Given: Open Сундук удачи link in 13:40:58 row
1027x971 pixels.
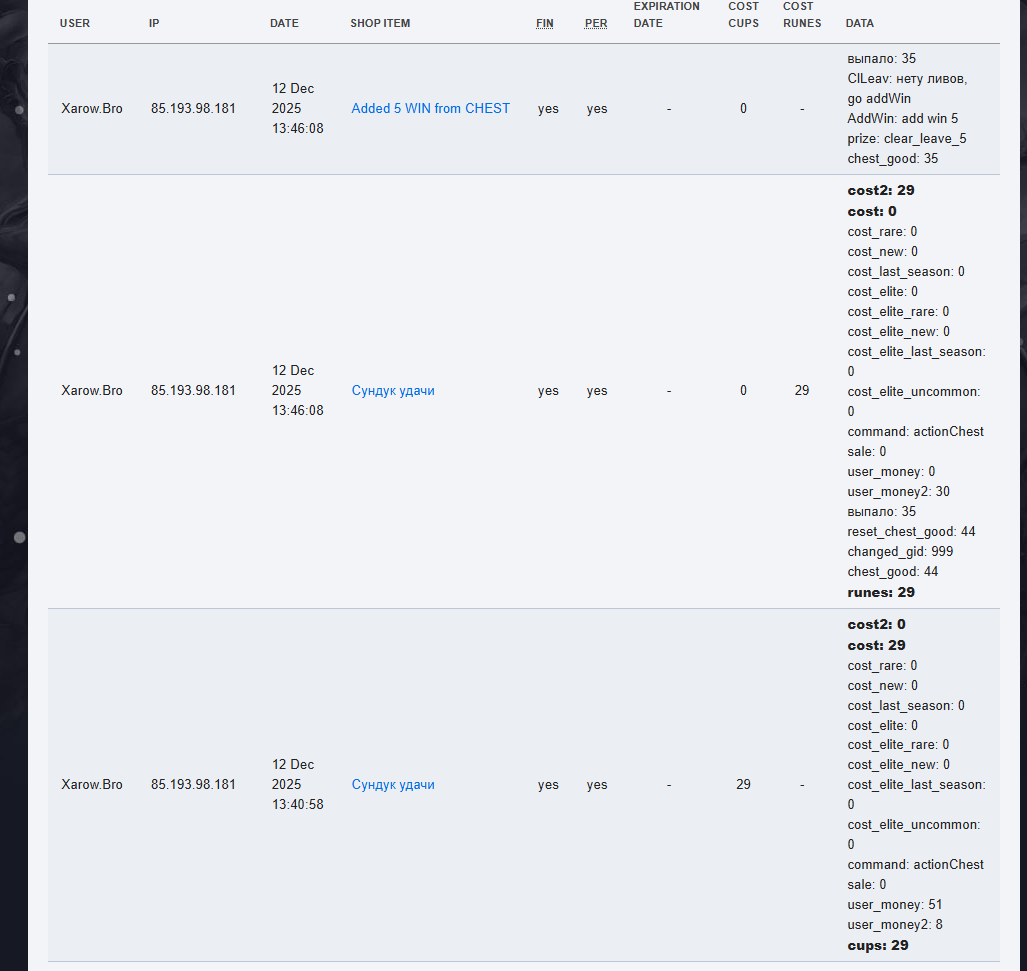Looking at the screenshot, I should pyautogui.click(x=393, y=785).
